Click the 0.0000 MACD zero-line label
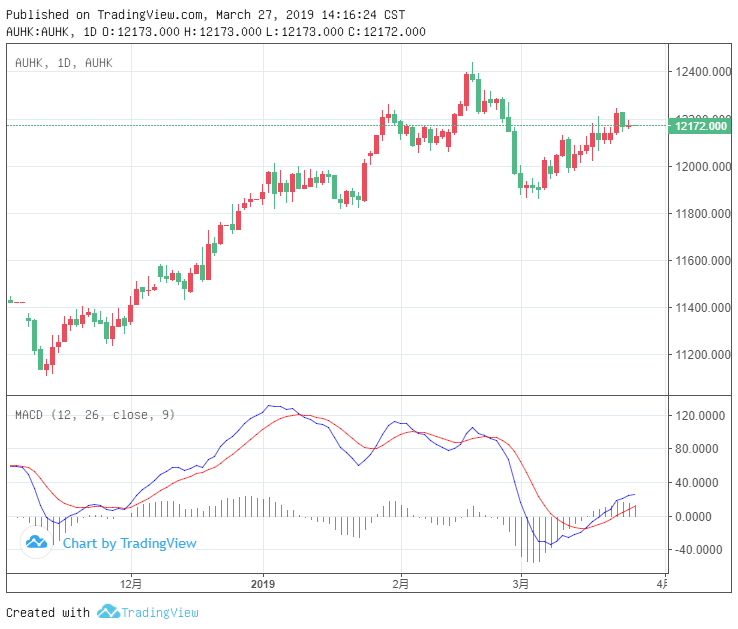 [x=699, y=516]
